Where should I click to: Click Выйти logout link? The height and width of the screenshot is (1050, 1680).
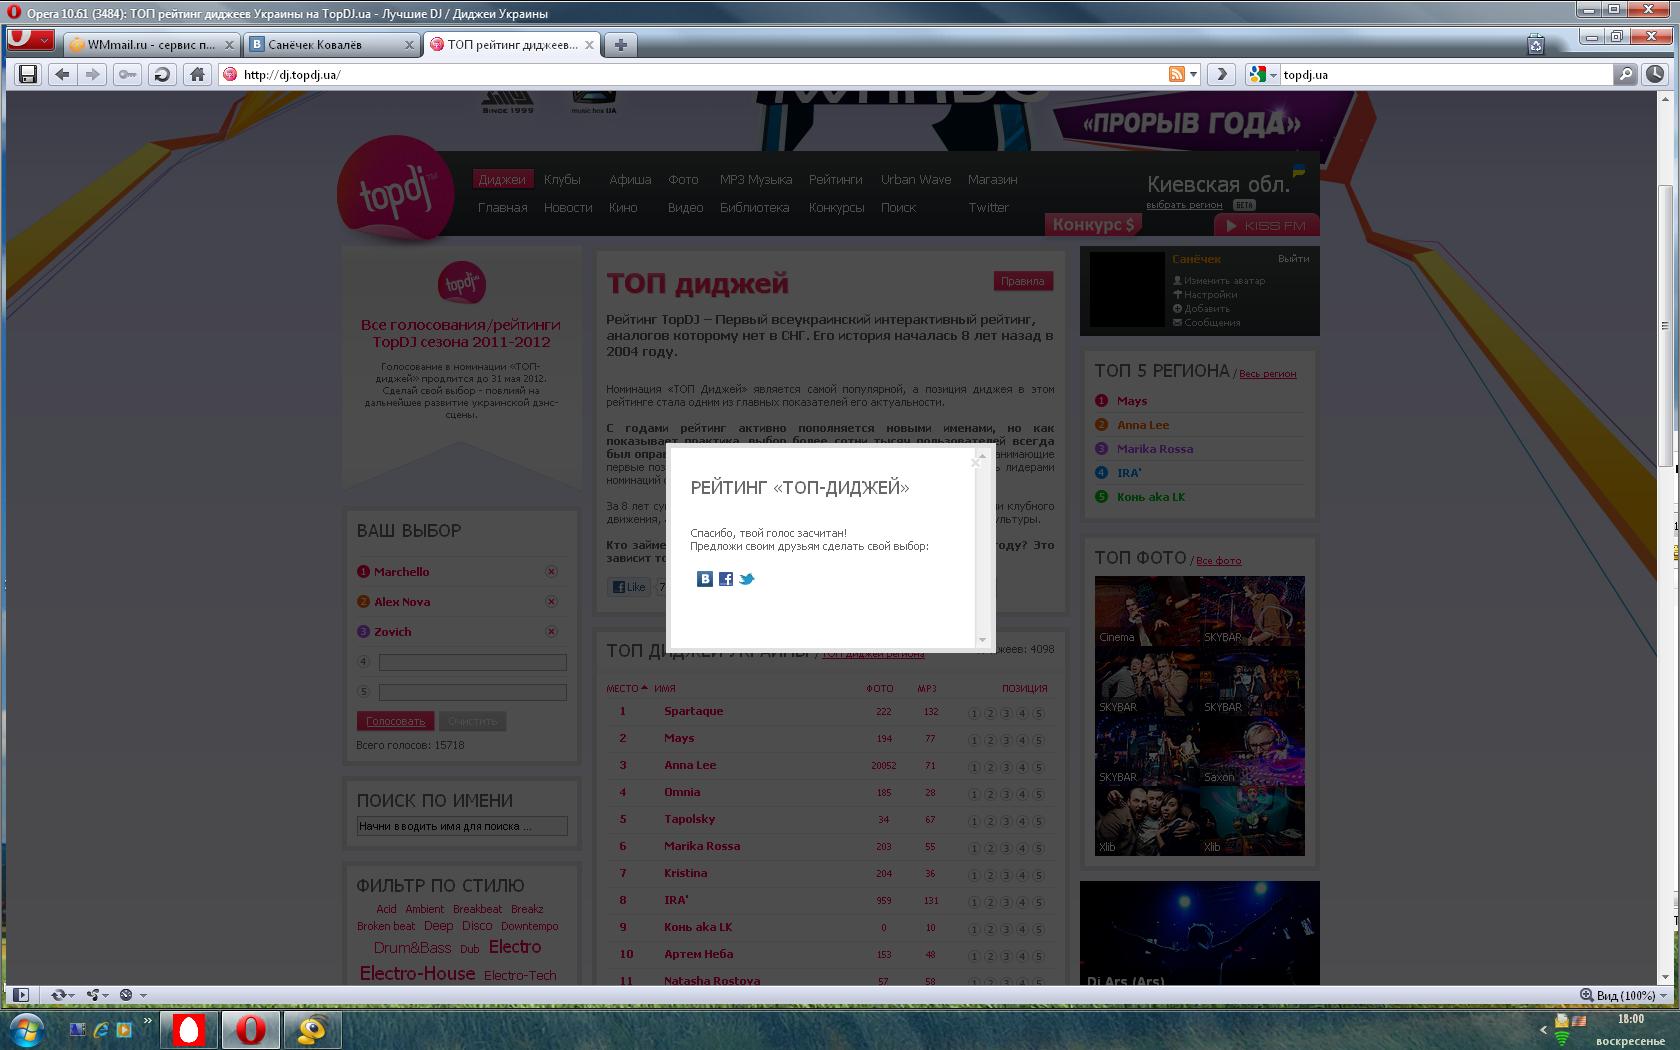1293,258
